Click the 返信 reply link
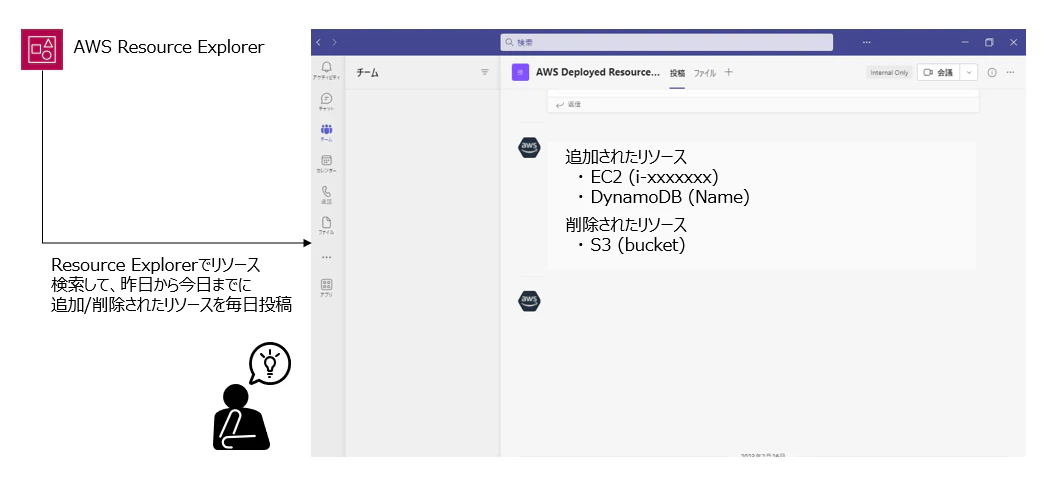Screen dimensions: 1047x483 568,104
